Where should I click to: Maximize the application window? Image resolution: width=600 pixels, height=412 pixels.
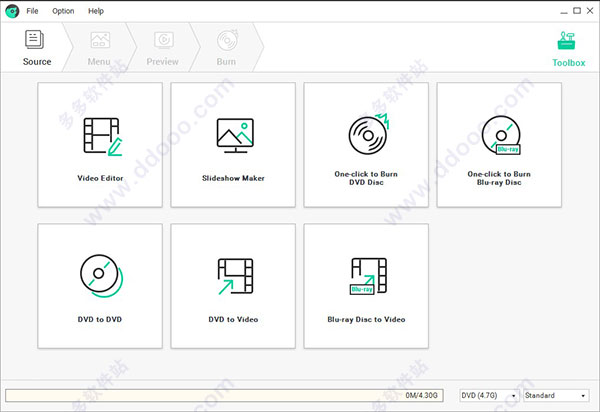tap(577, 11)
